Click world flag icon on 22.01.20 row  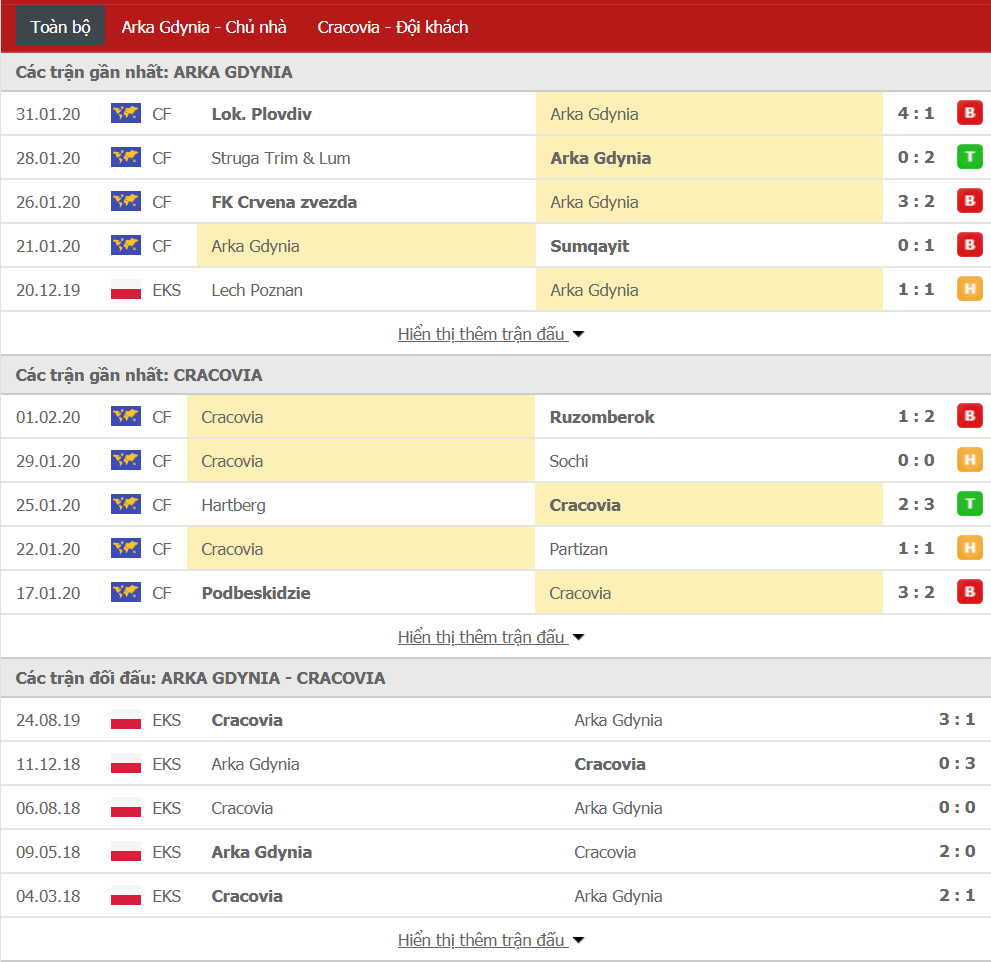[126, 549]
